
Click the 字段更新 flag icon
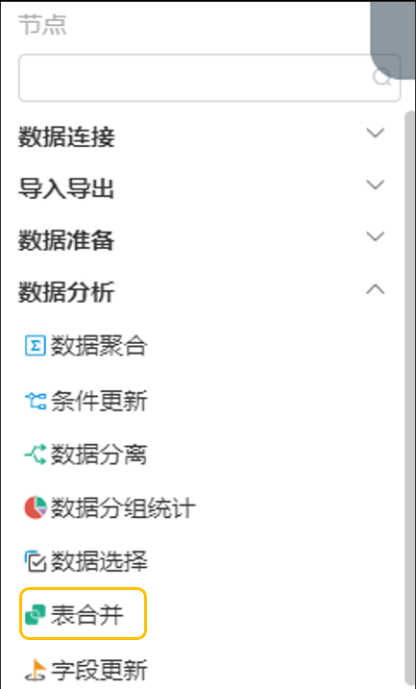click(x=35, y=670)
